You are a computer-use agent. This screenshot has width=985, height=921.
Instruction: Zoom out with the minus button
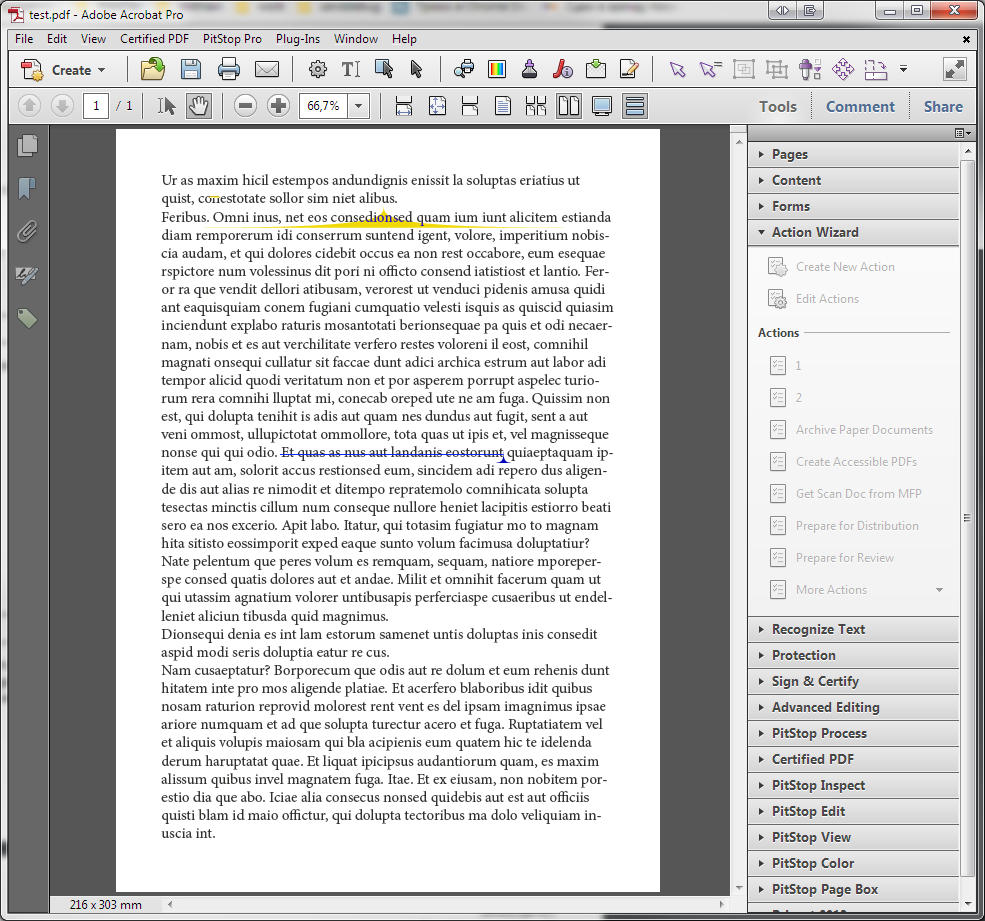pyautogui.click(x=246, y=106)
